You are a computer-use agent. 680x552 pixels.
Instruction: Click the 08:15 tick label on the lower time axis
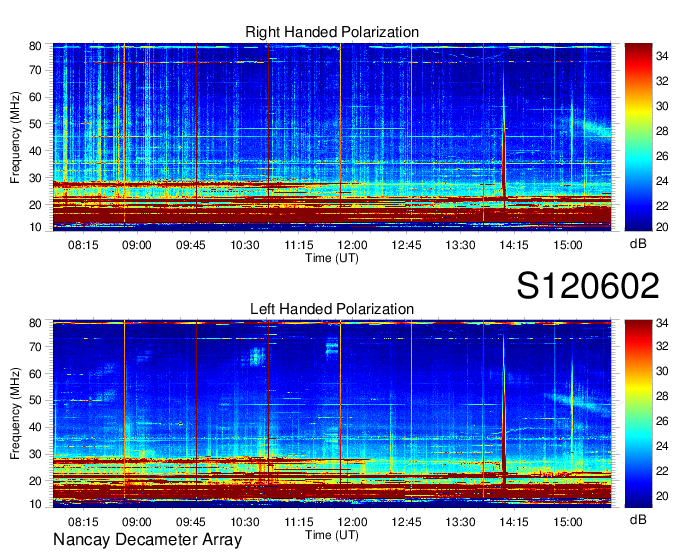[83, 522]
